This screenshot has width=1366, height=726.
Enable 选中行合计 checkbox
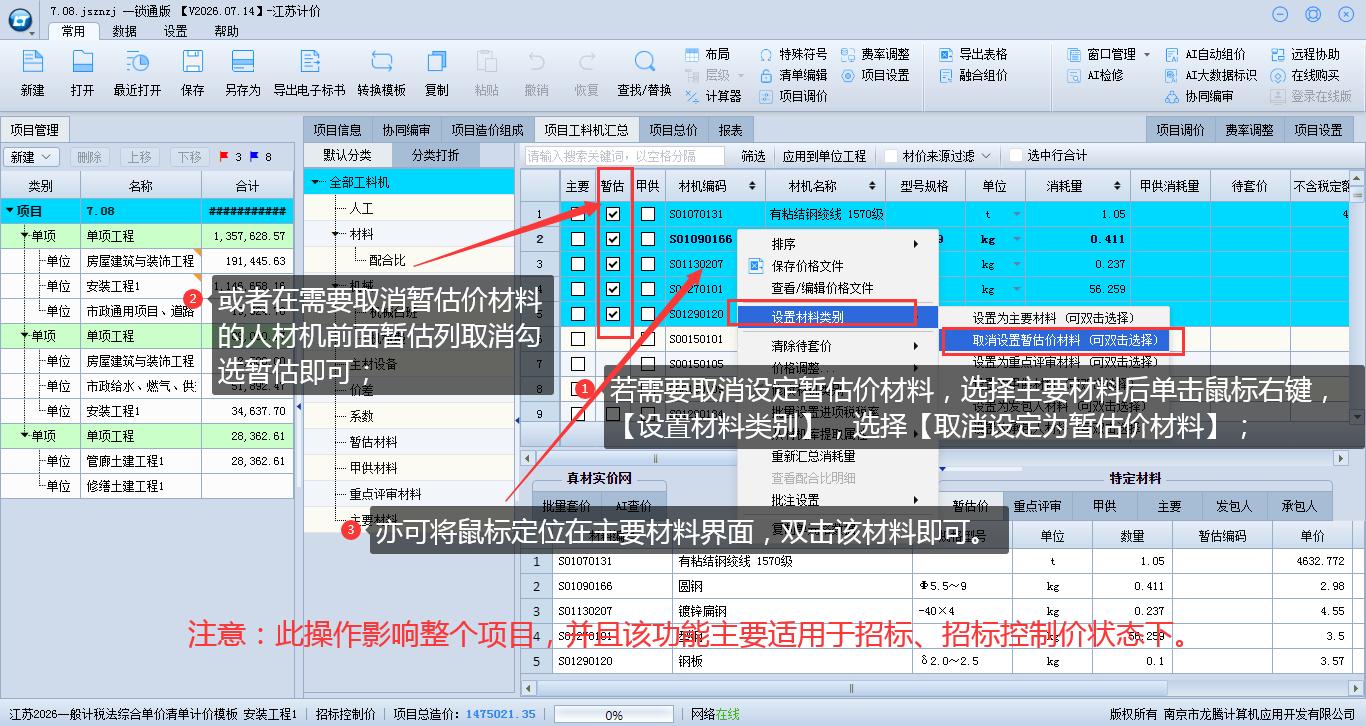click(1016, 156)
